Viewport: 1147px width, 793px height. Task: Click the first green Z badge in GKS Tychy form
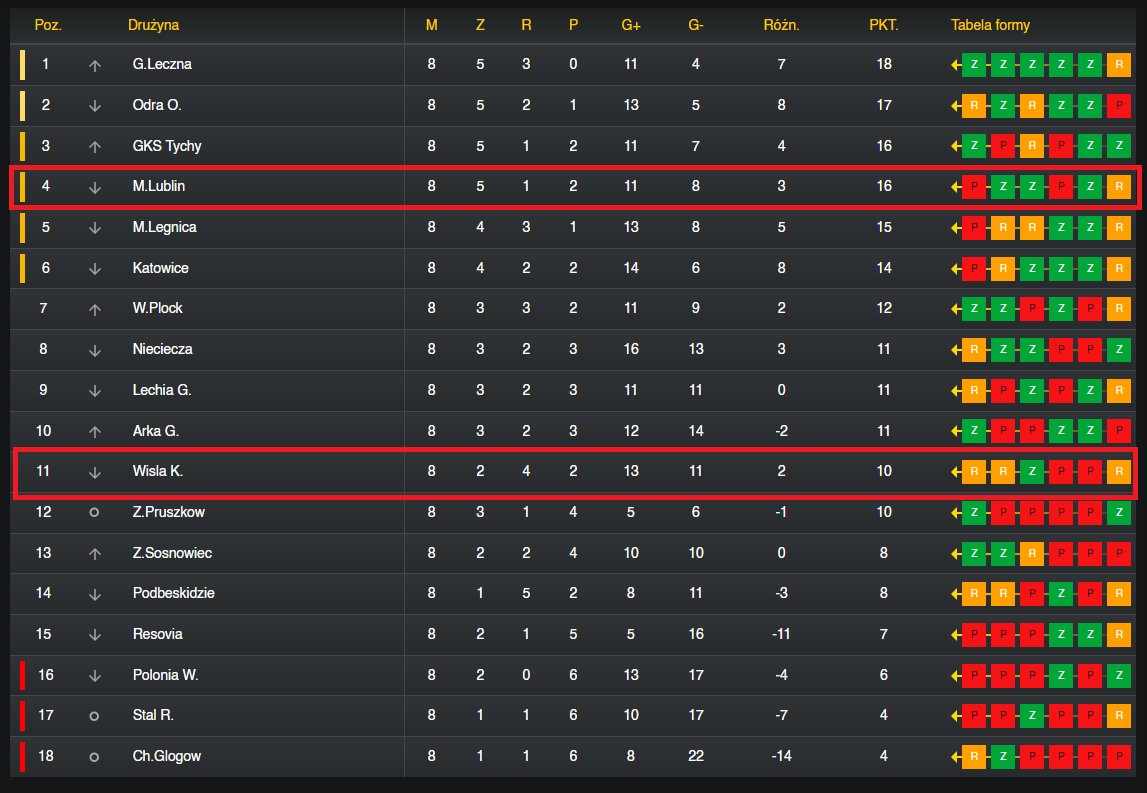click(974, 146)
